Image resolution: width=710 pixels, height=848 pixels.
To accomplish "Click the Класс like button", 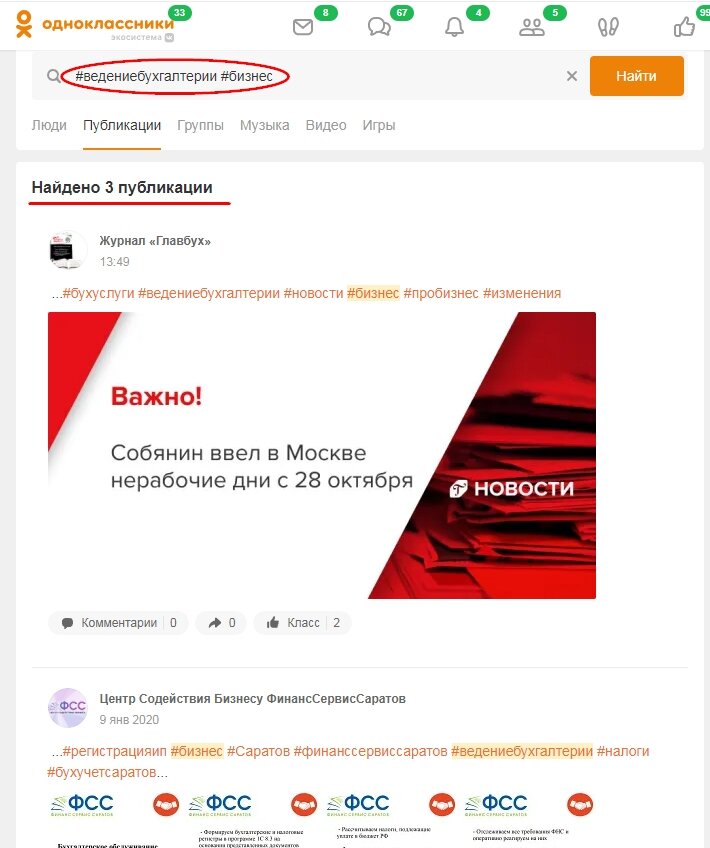I will (x=303, y=622).
